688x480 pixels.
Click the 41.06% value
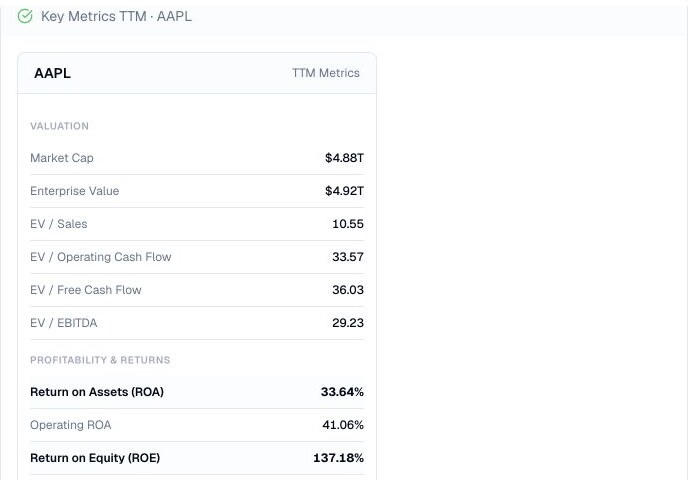(x=343, y=425)
